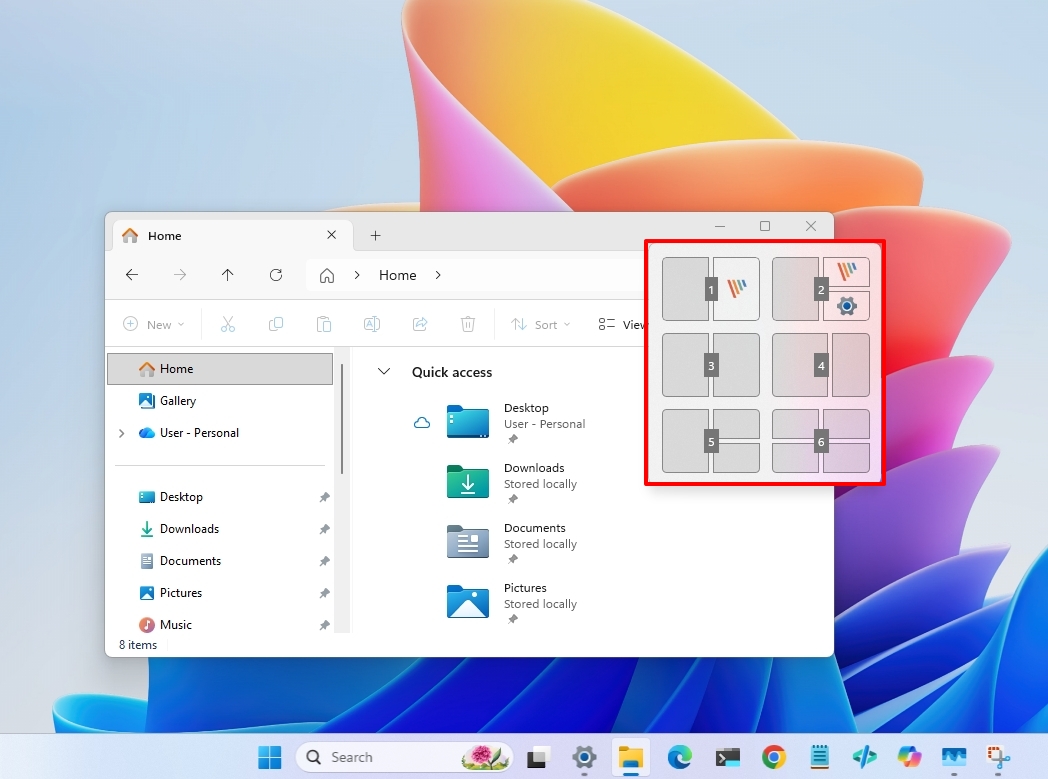Open Notepad from the taskbar
The image size is (1048, 779).
(819, 757)
